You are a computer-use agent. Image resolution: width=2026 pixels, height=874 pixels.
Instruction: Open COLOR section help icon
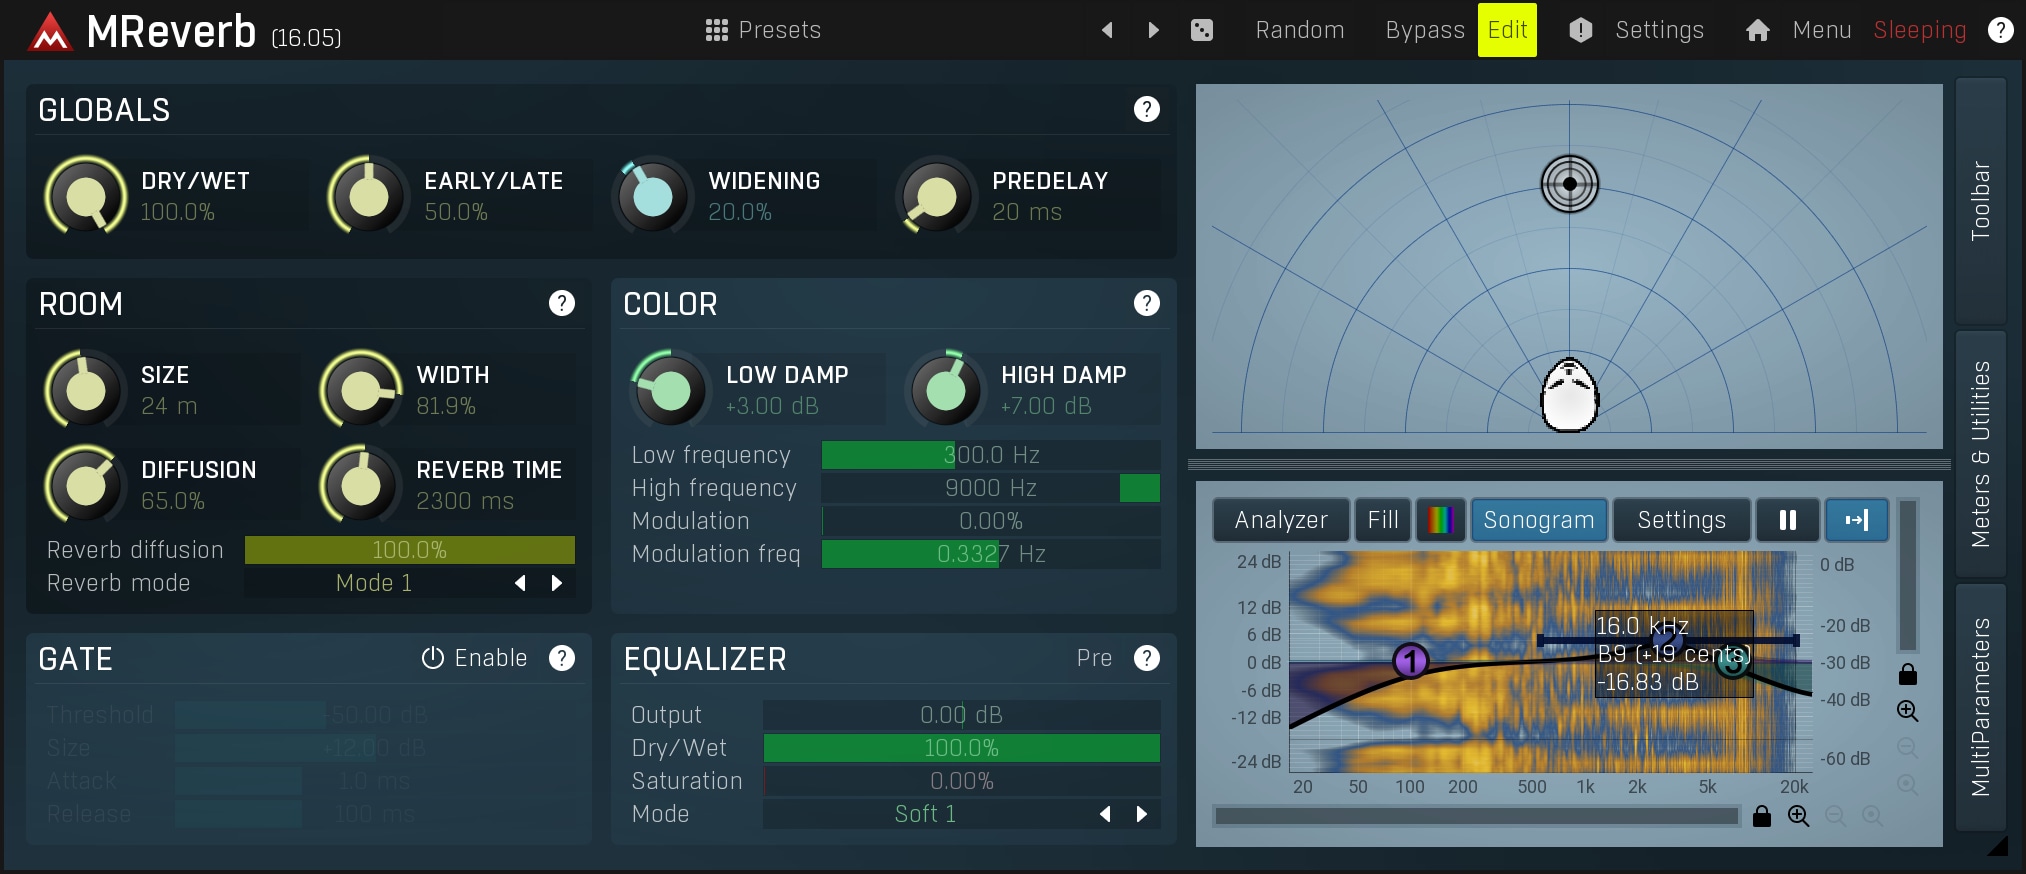click(1147, 303)
